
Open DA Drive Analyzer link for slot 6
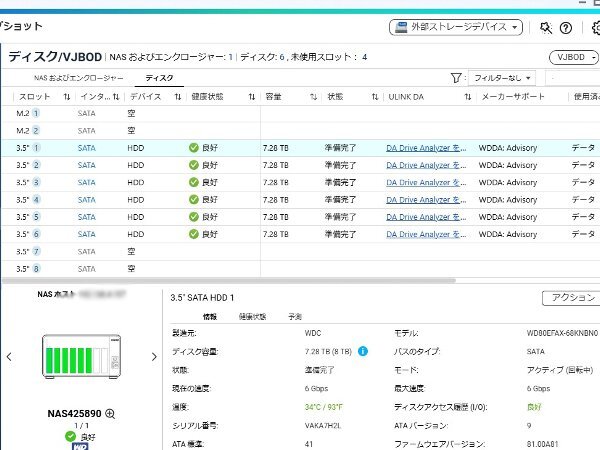click(426, 234)
